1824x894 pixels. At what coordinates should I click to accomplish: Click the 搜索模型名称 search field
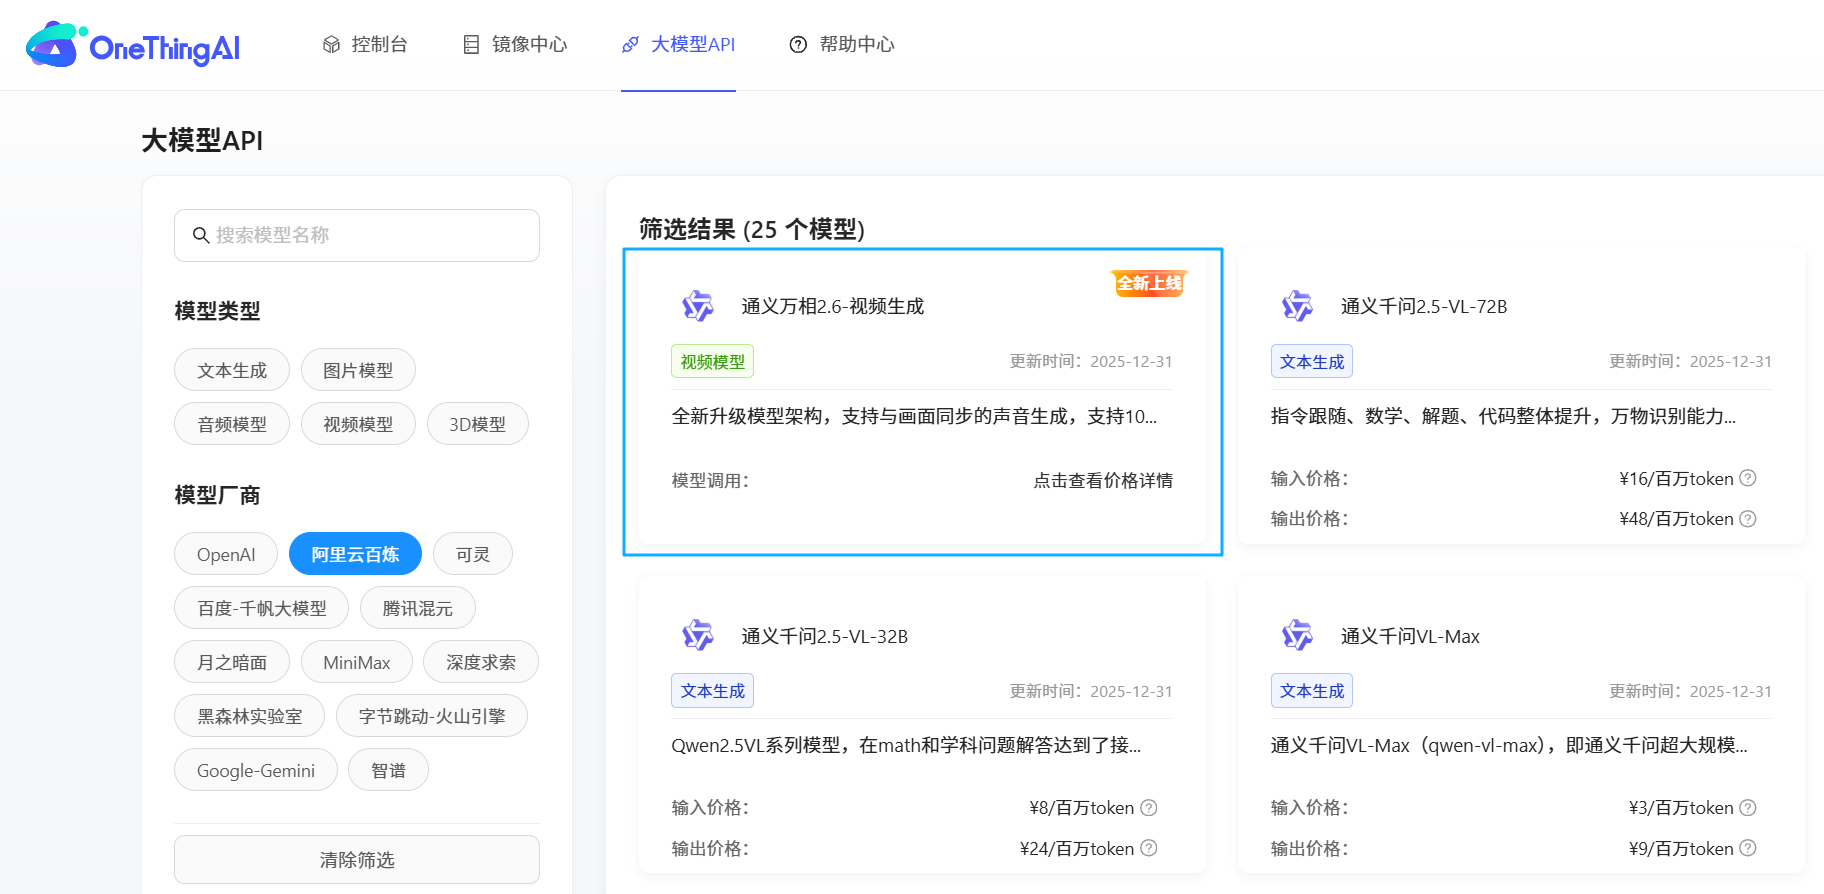tap(357, 235)
